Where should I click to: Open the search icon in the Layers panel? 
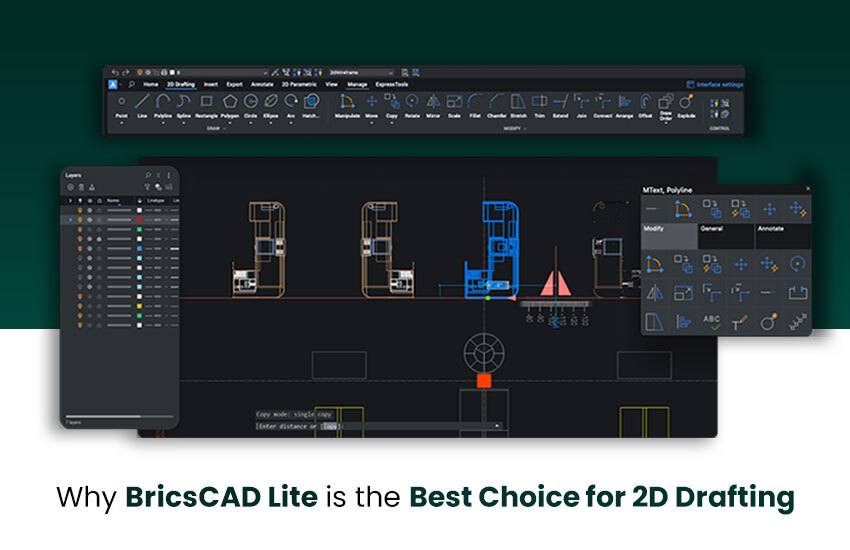click(x=148, y=175)
